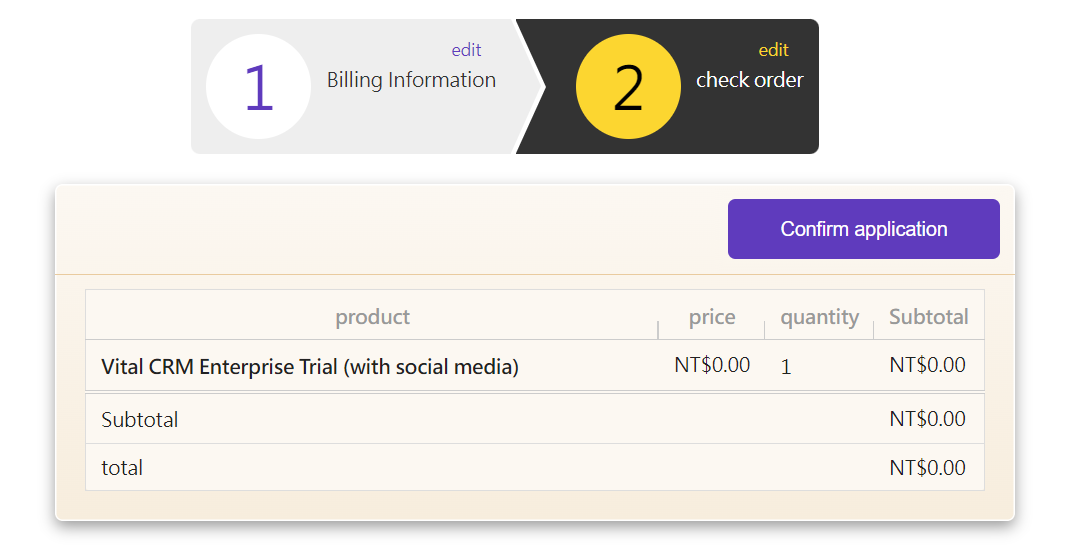Select the check order step
This screenshot has width=1069, height=546.
click(x=749, y=80)
